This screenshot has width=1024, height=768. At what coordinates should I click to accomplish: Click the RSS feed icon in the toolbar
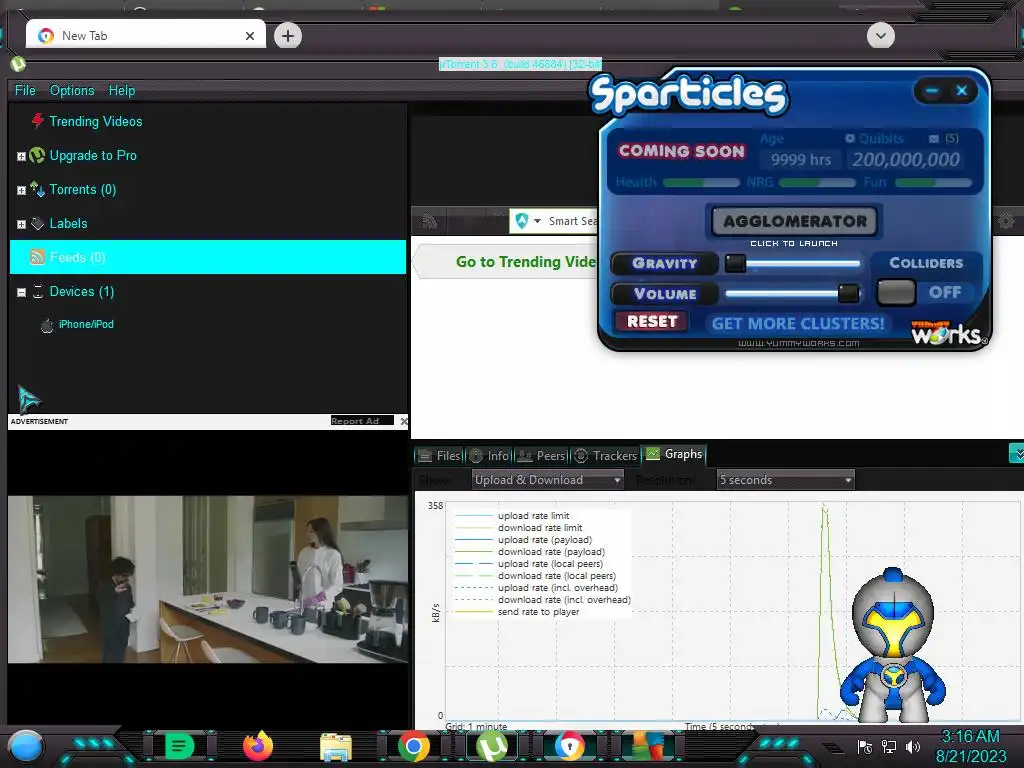pos(430,221)
